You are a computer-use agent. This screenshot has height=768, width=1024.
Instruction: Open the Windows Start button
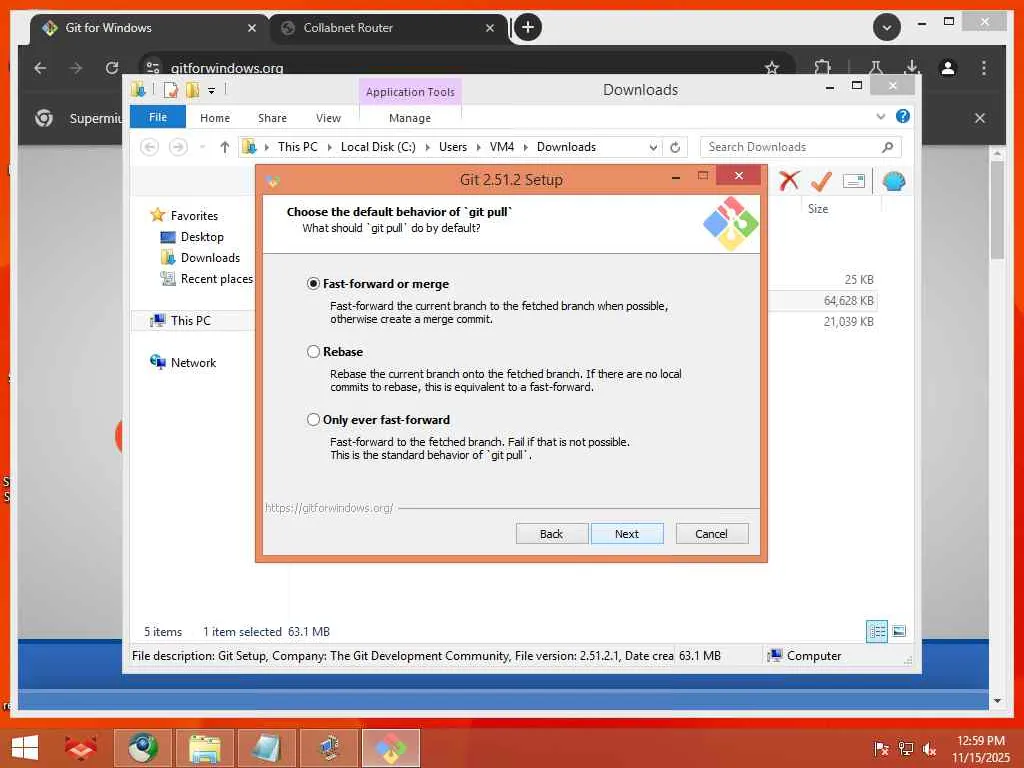tap(25, 748)
